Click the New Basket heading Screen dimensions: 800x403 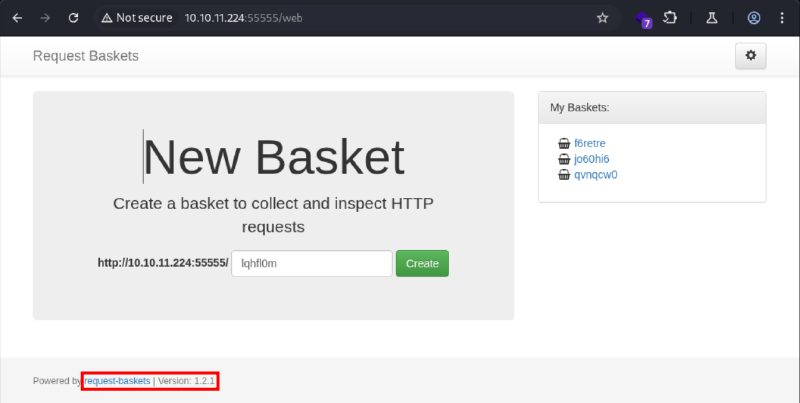[274, 157]
